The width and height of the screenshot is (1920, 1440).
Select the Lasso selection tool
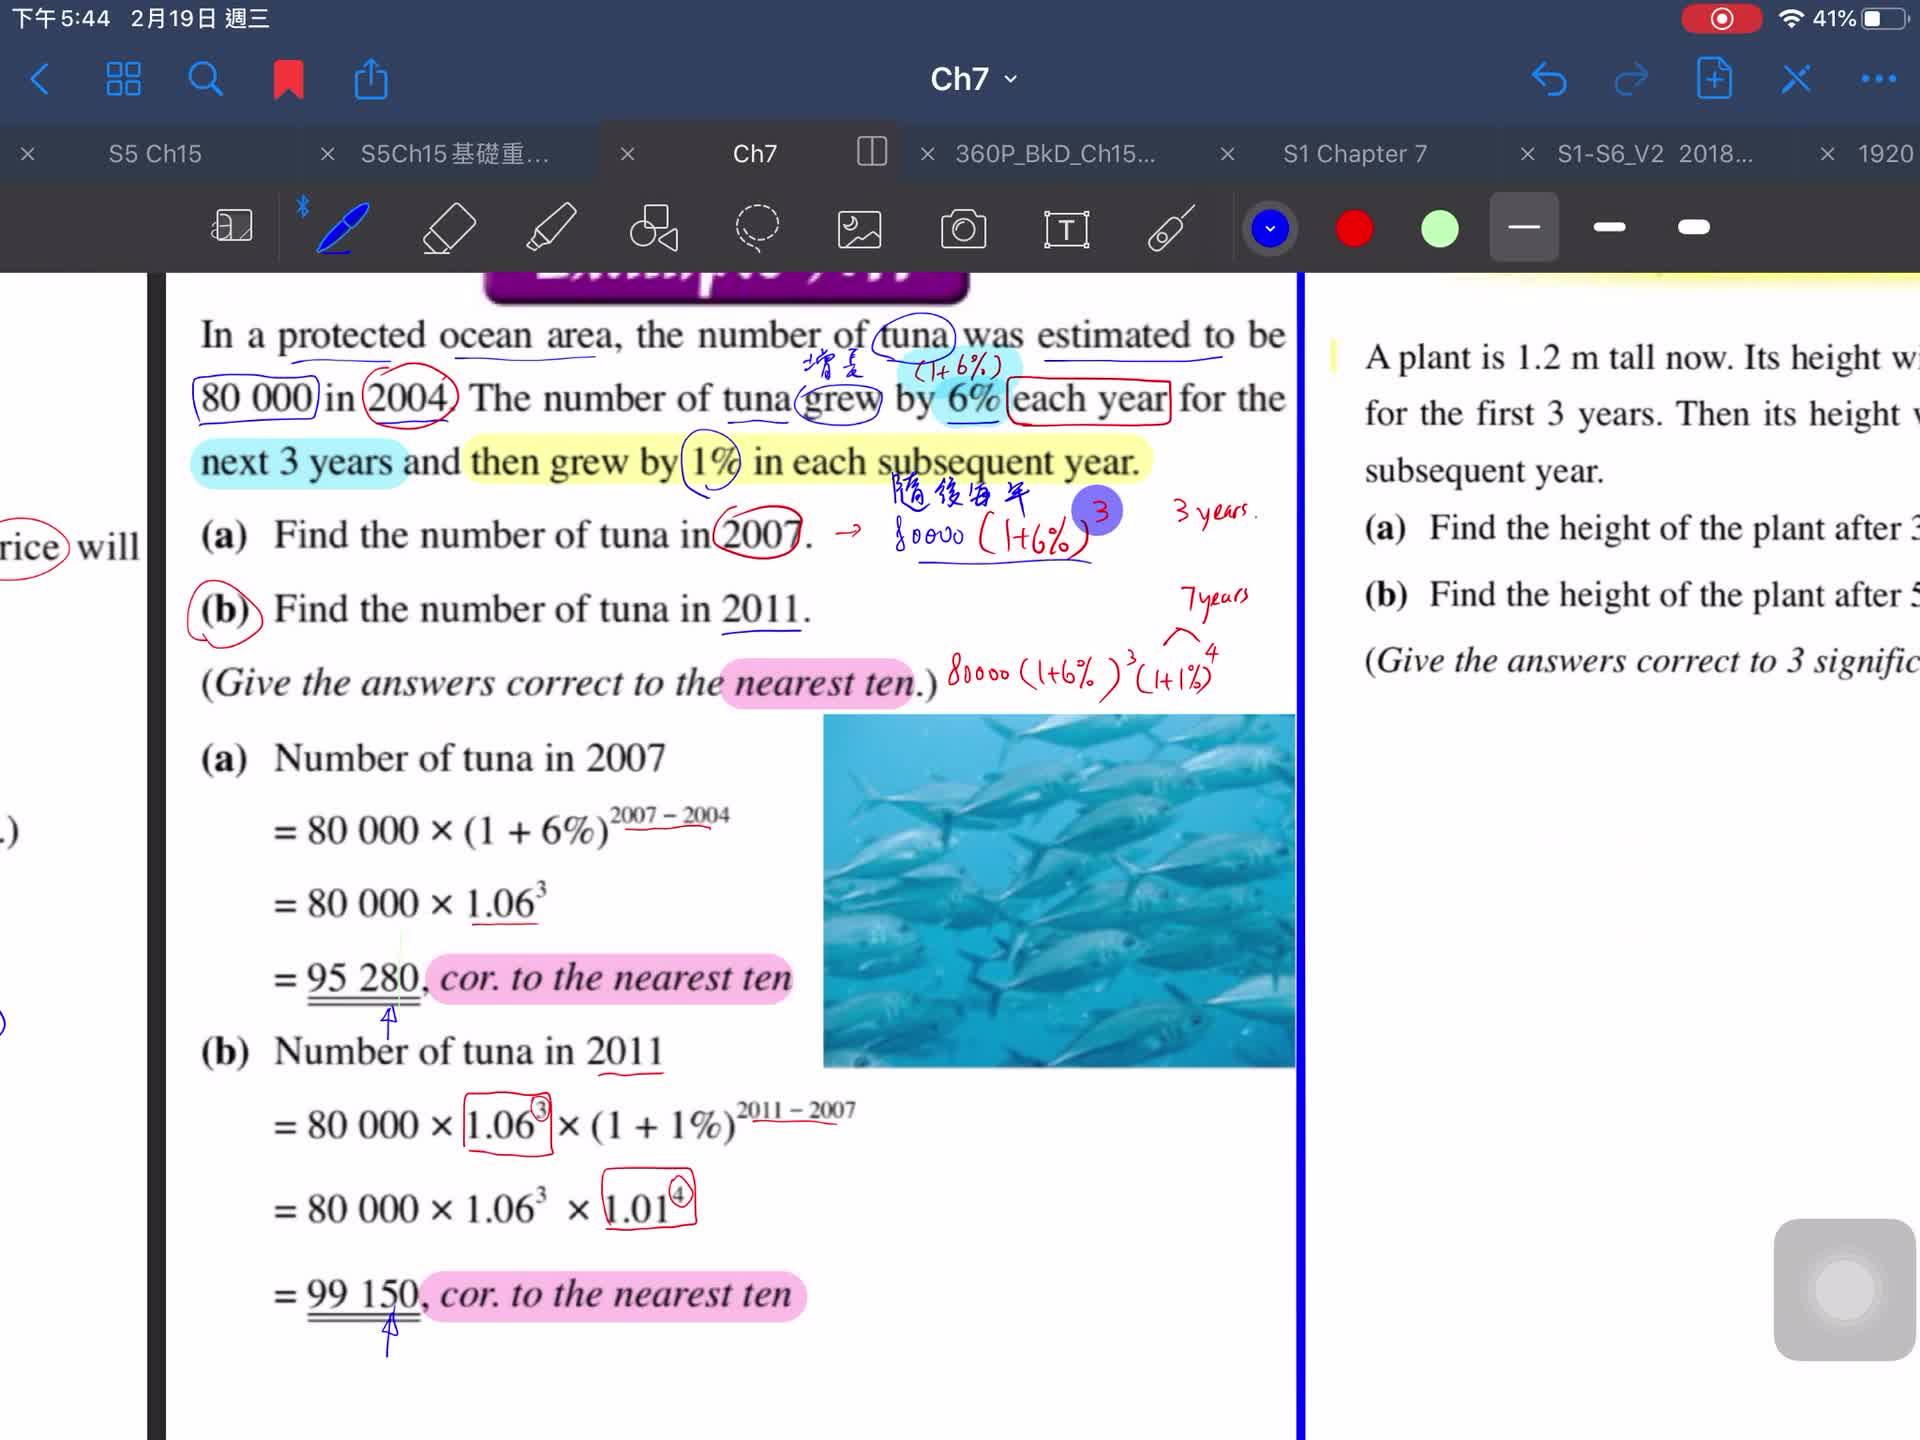758,228
